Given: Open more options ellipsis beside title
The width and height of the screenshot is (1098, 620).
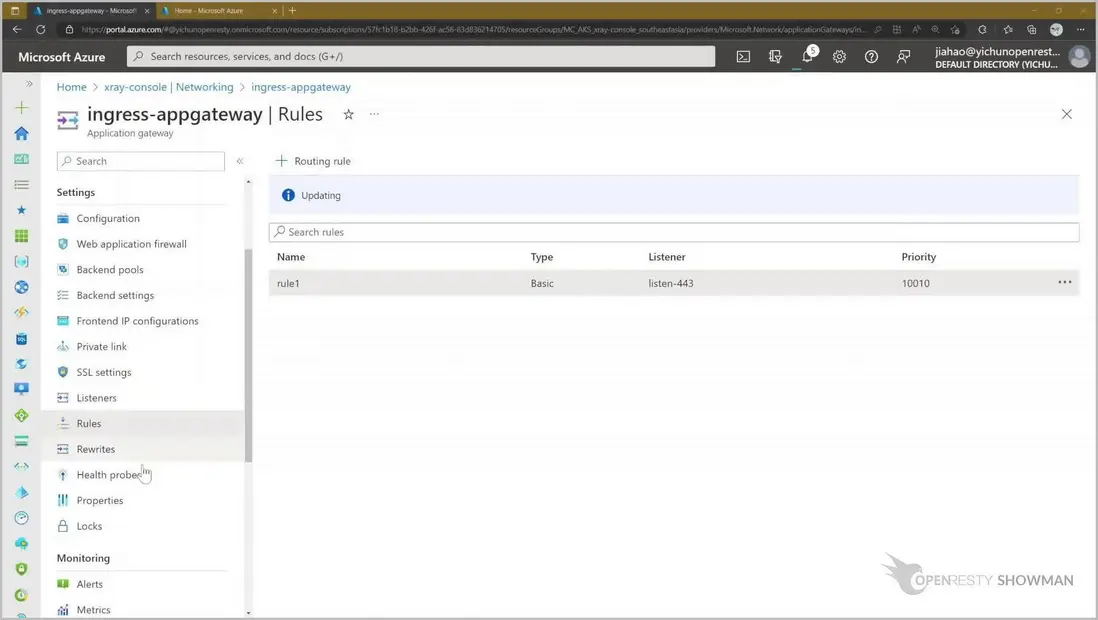Looking at the screenshot, I should pos(374,115).
